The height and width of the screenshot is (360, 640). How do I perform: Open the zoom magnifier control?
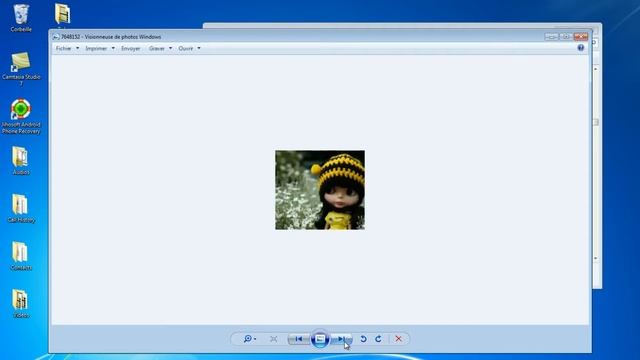tap(249, 339)
